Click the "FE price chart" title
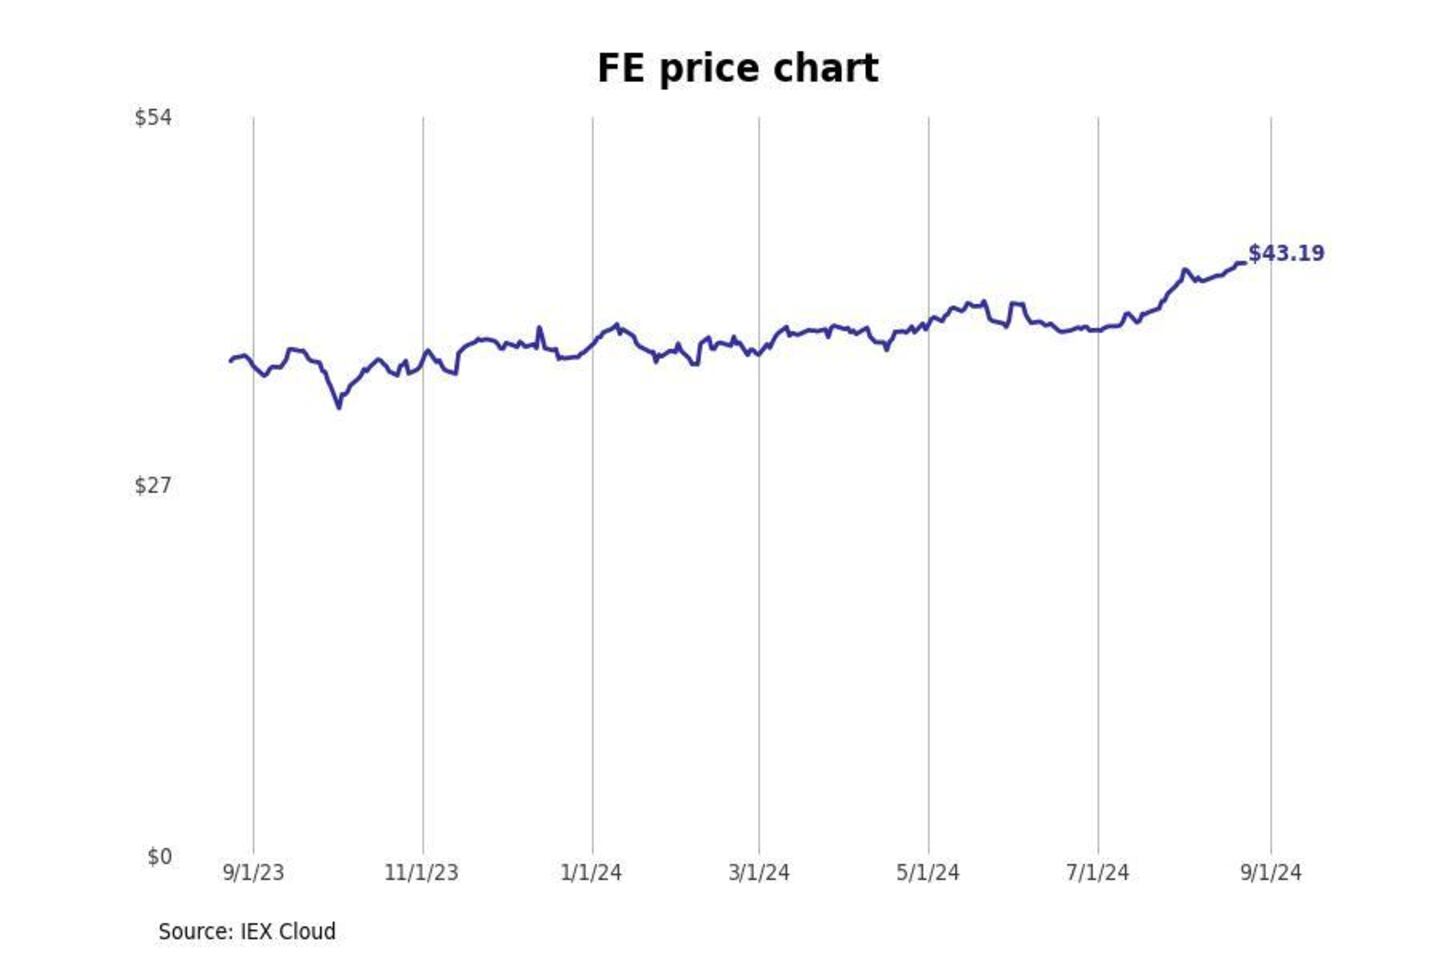The height and width of the screenshot is (960, 1440). (x=737, y=68)
